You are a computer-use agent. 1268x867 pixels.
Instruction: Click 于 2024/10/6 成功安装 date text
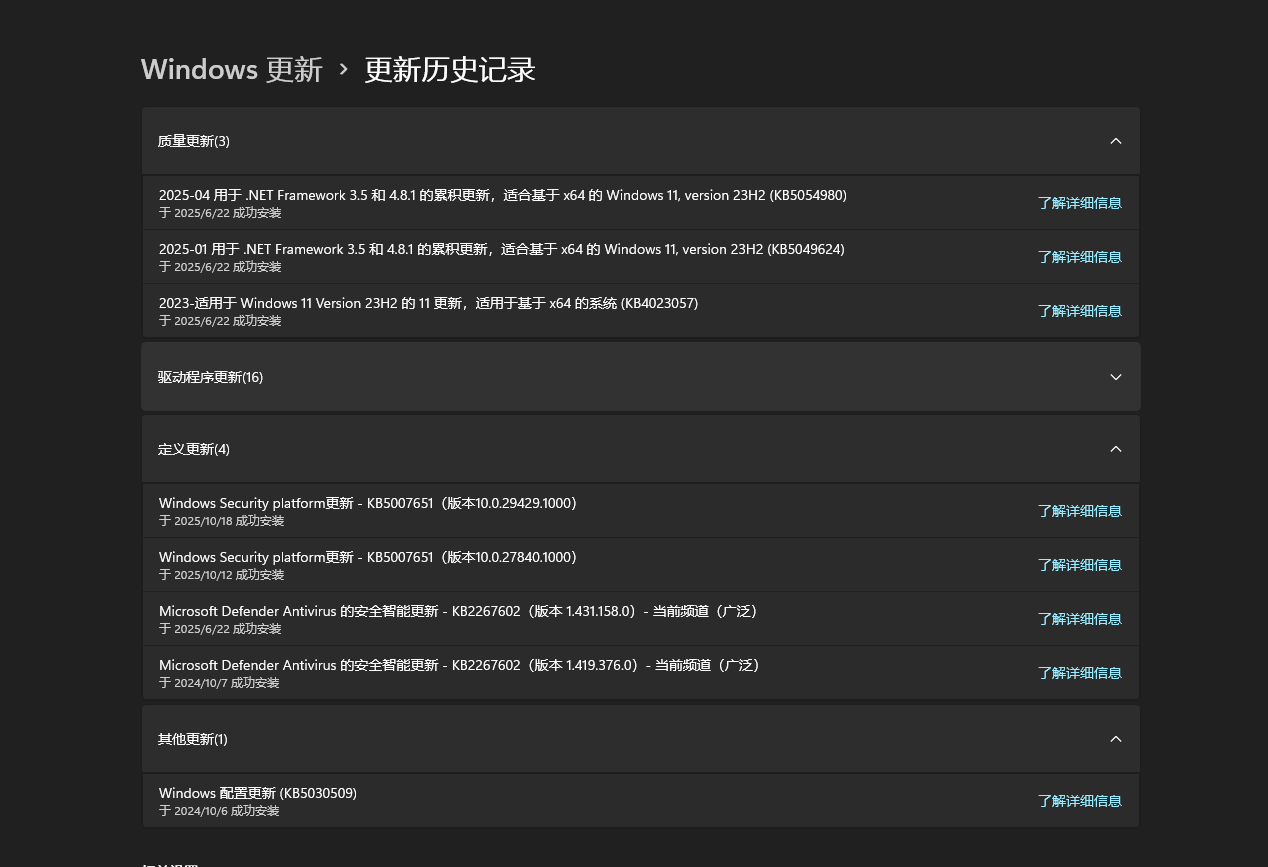tap(219, 811)
